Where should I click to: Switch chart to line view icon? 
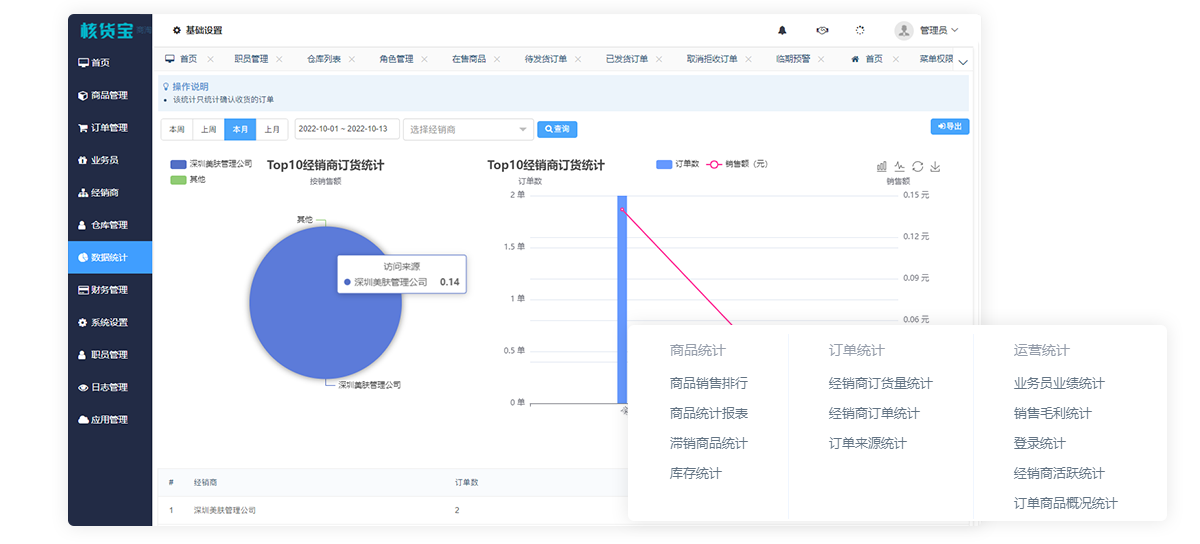click(x=899, y=167)
